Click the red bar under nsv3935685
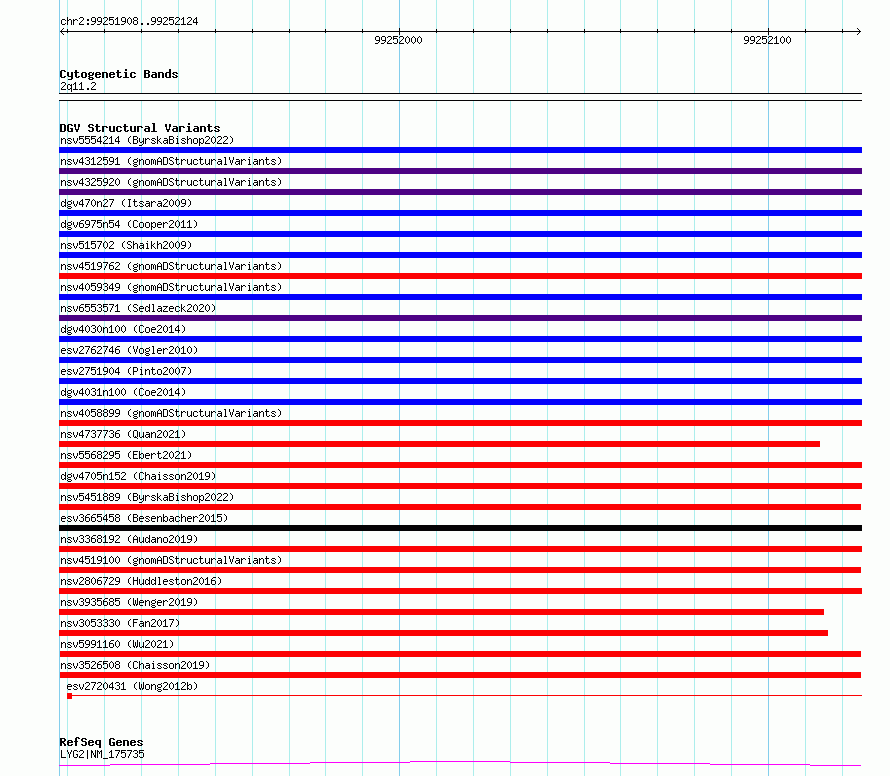The width and height of the screenshot is (890, 776). (x=442, y=613)
